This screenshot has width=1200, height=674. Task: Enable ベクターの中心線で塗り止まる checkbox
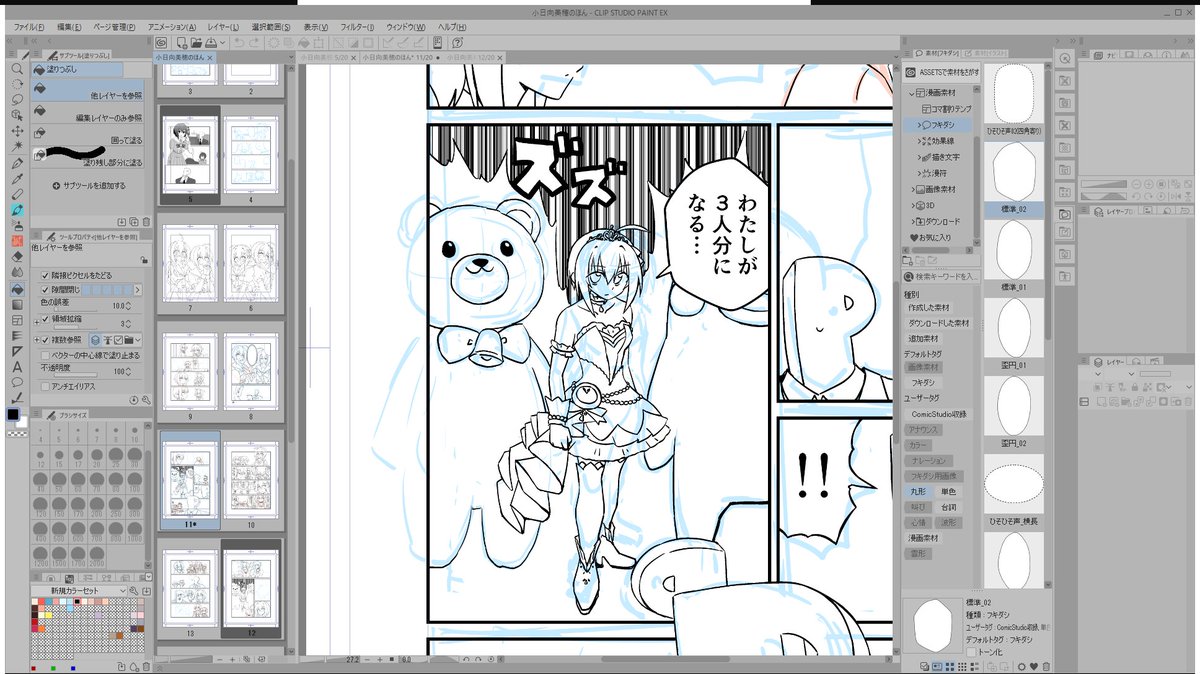[x=45, y=355]
